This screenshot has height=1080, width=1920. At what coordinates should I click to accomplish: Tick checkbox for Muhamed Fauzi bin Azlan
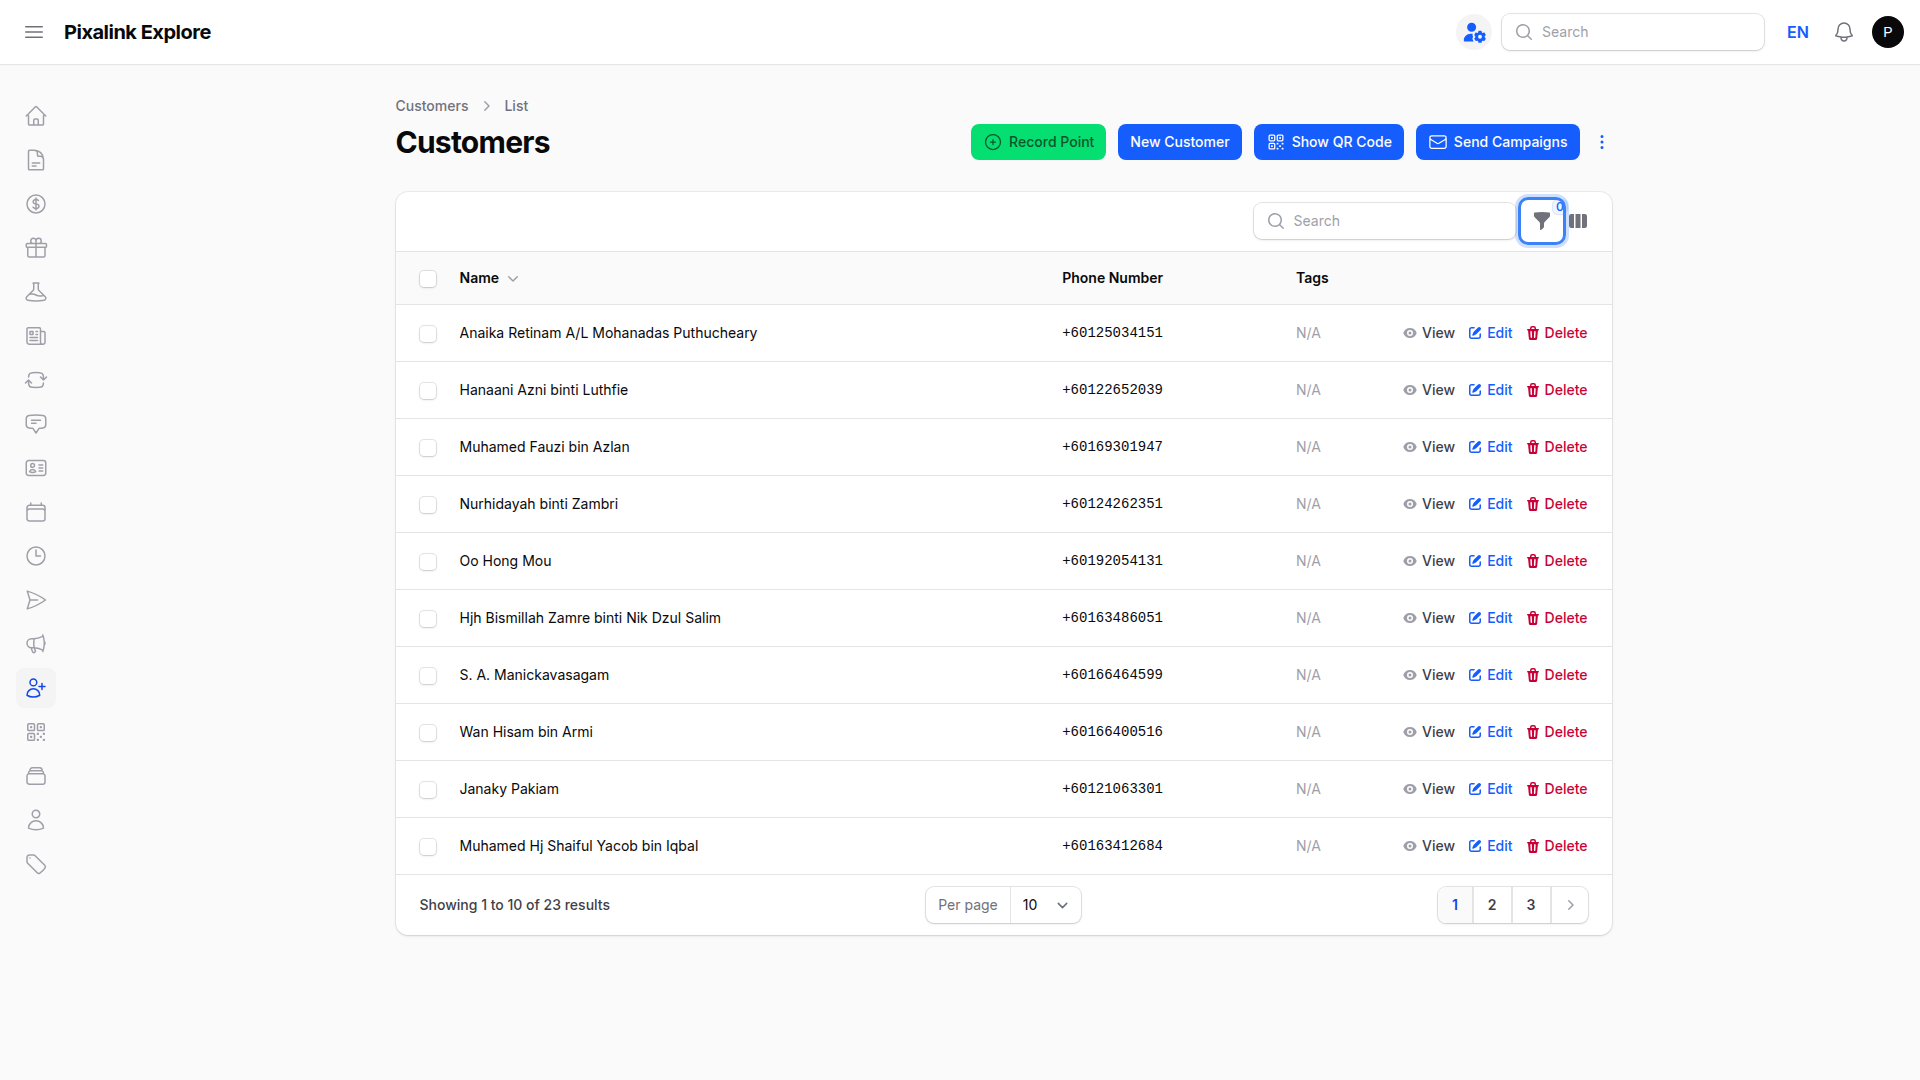(x=428, y=448)
